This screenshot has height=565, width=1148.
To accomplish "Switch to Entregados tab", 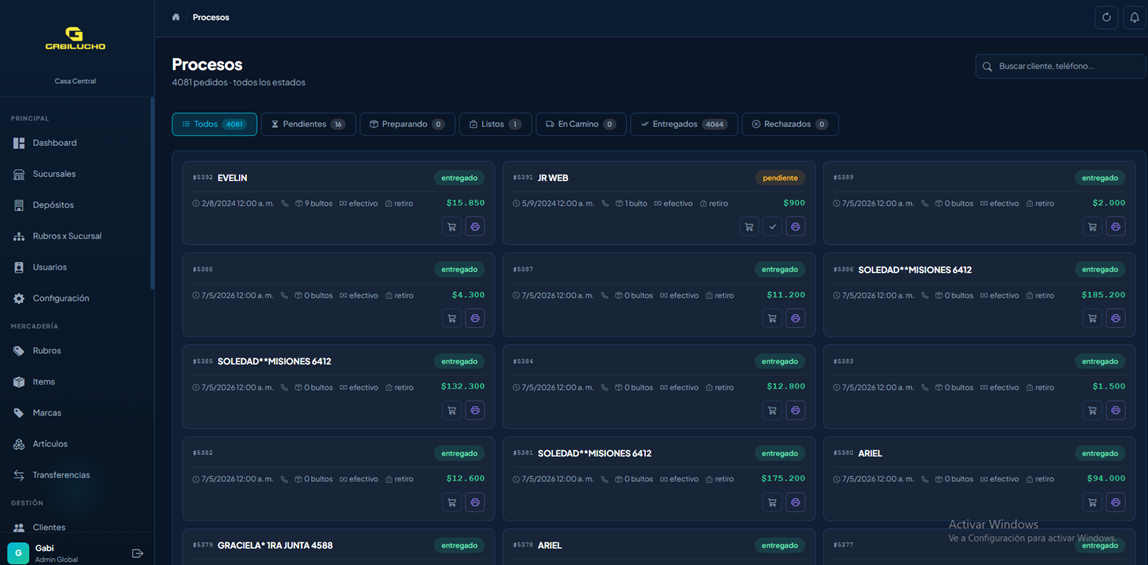I will coord(684,124).
